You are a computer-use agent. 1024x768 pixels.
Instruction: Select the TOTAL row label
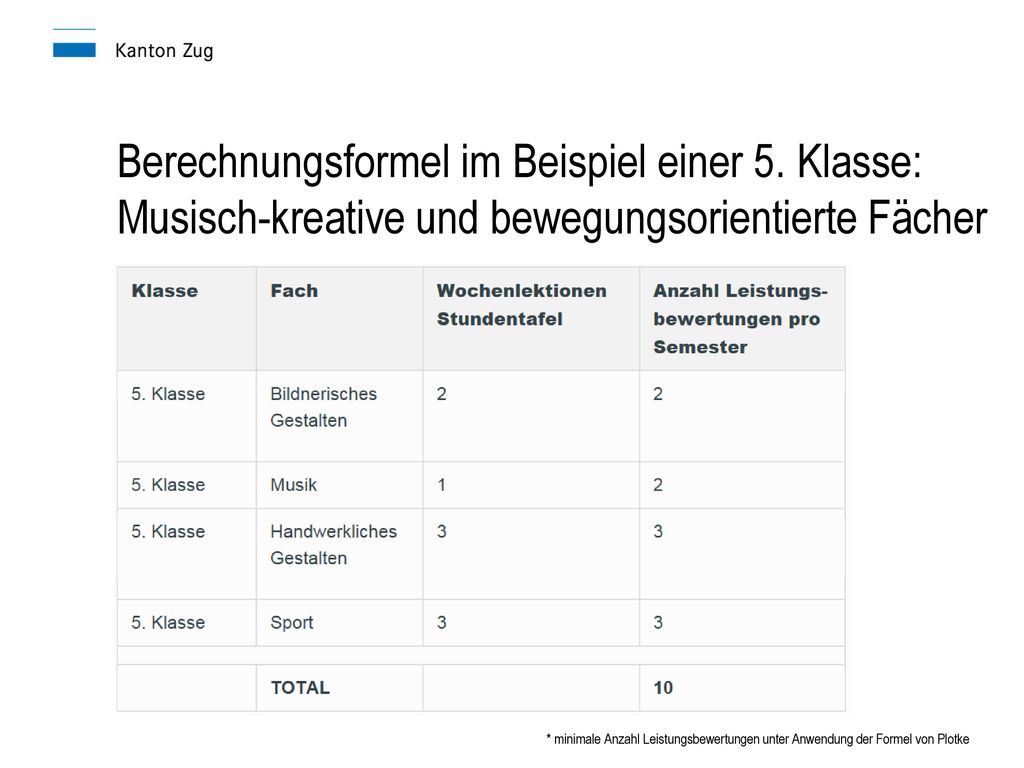coord(300,688)
